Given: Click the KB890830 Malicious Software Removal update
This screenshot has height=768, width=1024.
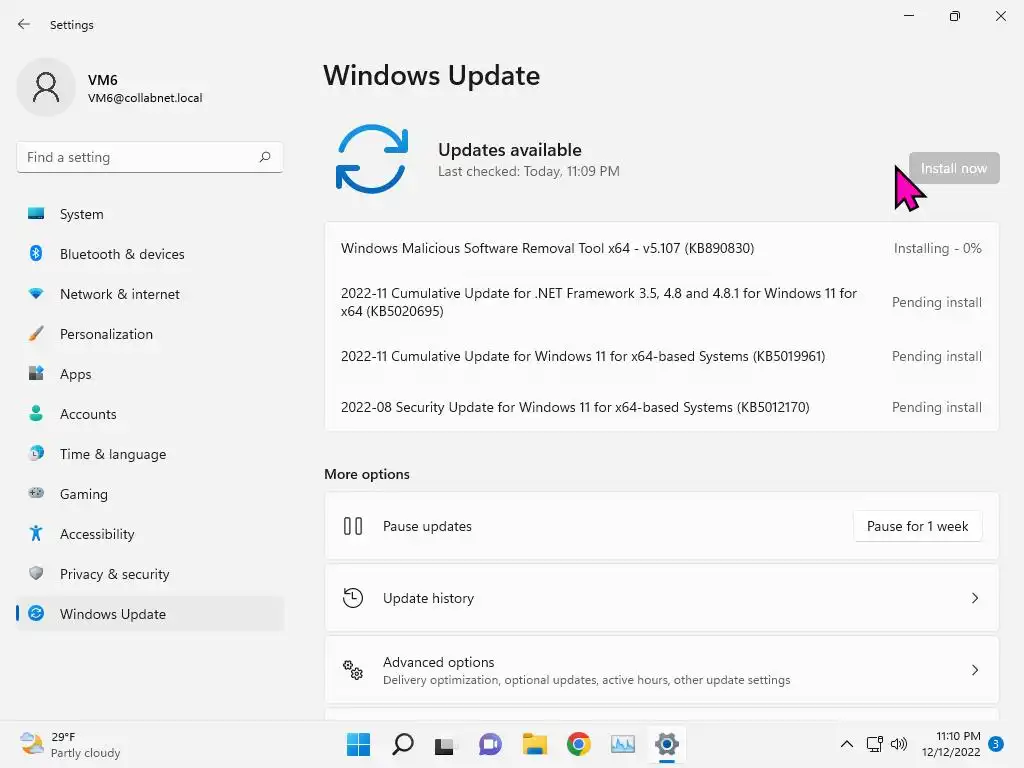Looking at the screenshot, I should coord(547,248).
